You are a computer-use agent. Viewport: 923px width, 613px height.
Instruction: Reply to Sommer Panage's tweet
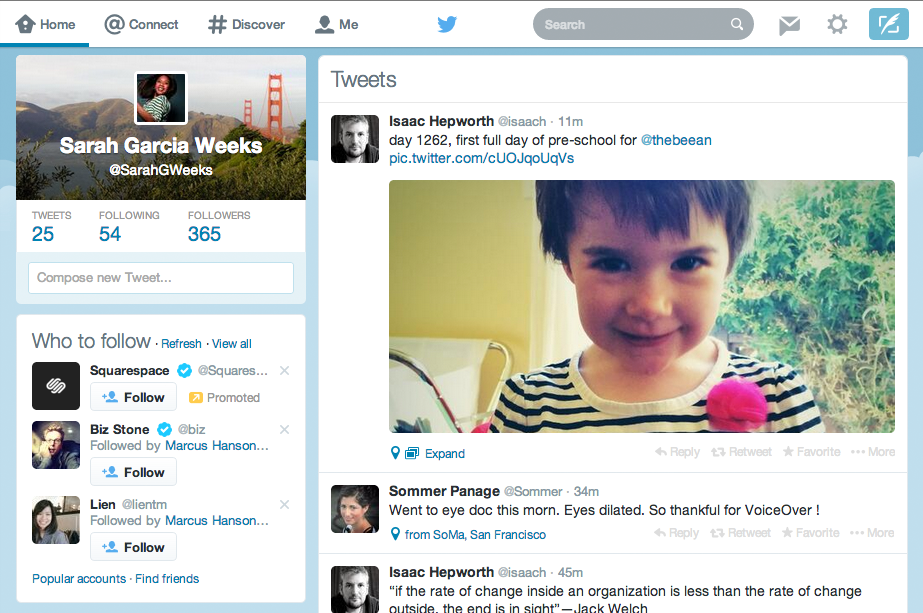coord(676,533)
